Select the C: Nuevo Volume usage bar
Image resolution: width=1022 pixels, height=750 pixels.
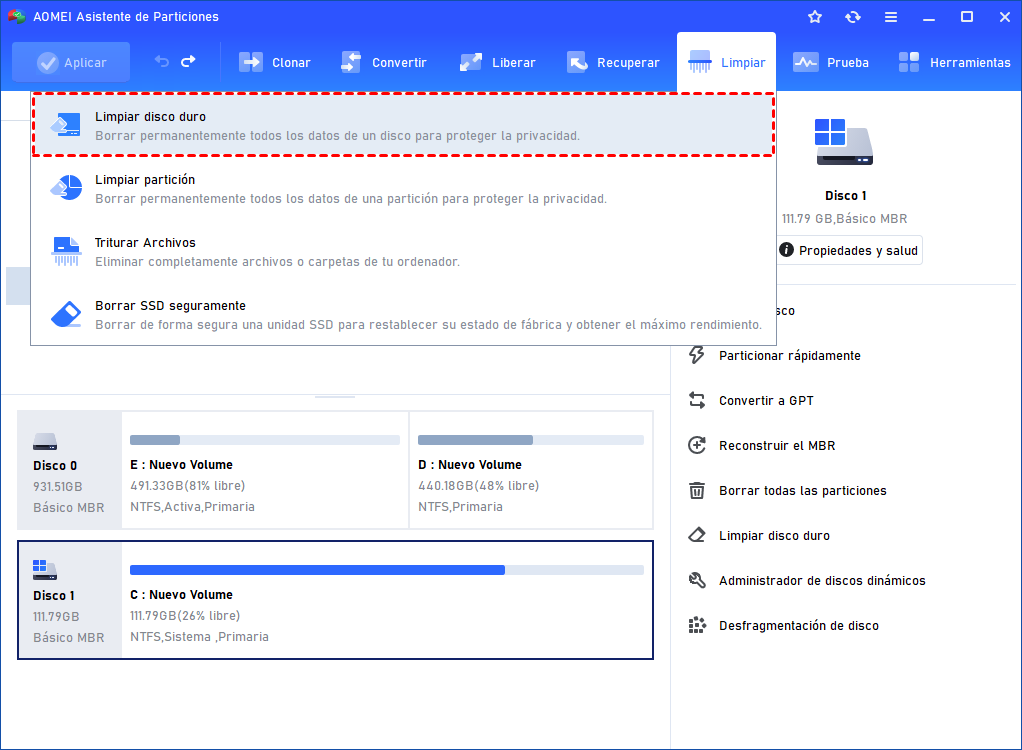(386, 570)
